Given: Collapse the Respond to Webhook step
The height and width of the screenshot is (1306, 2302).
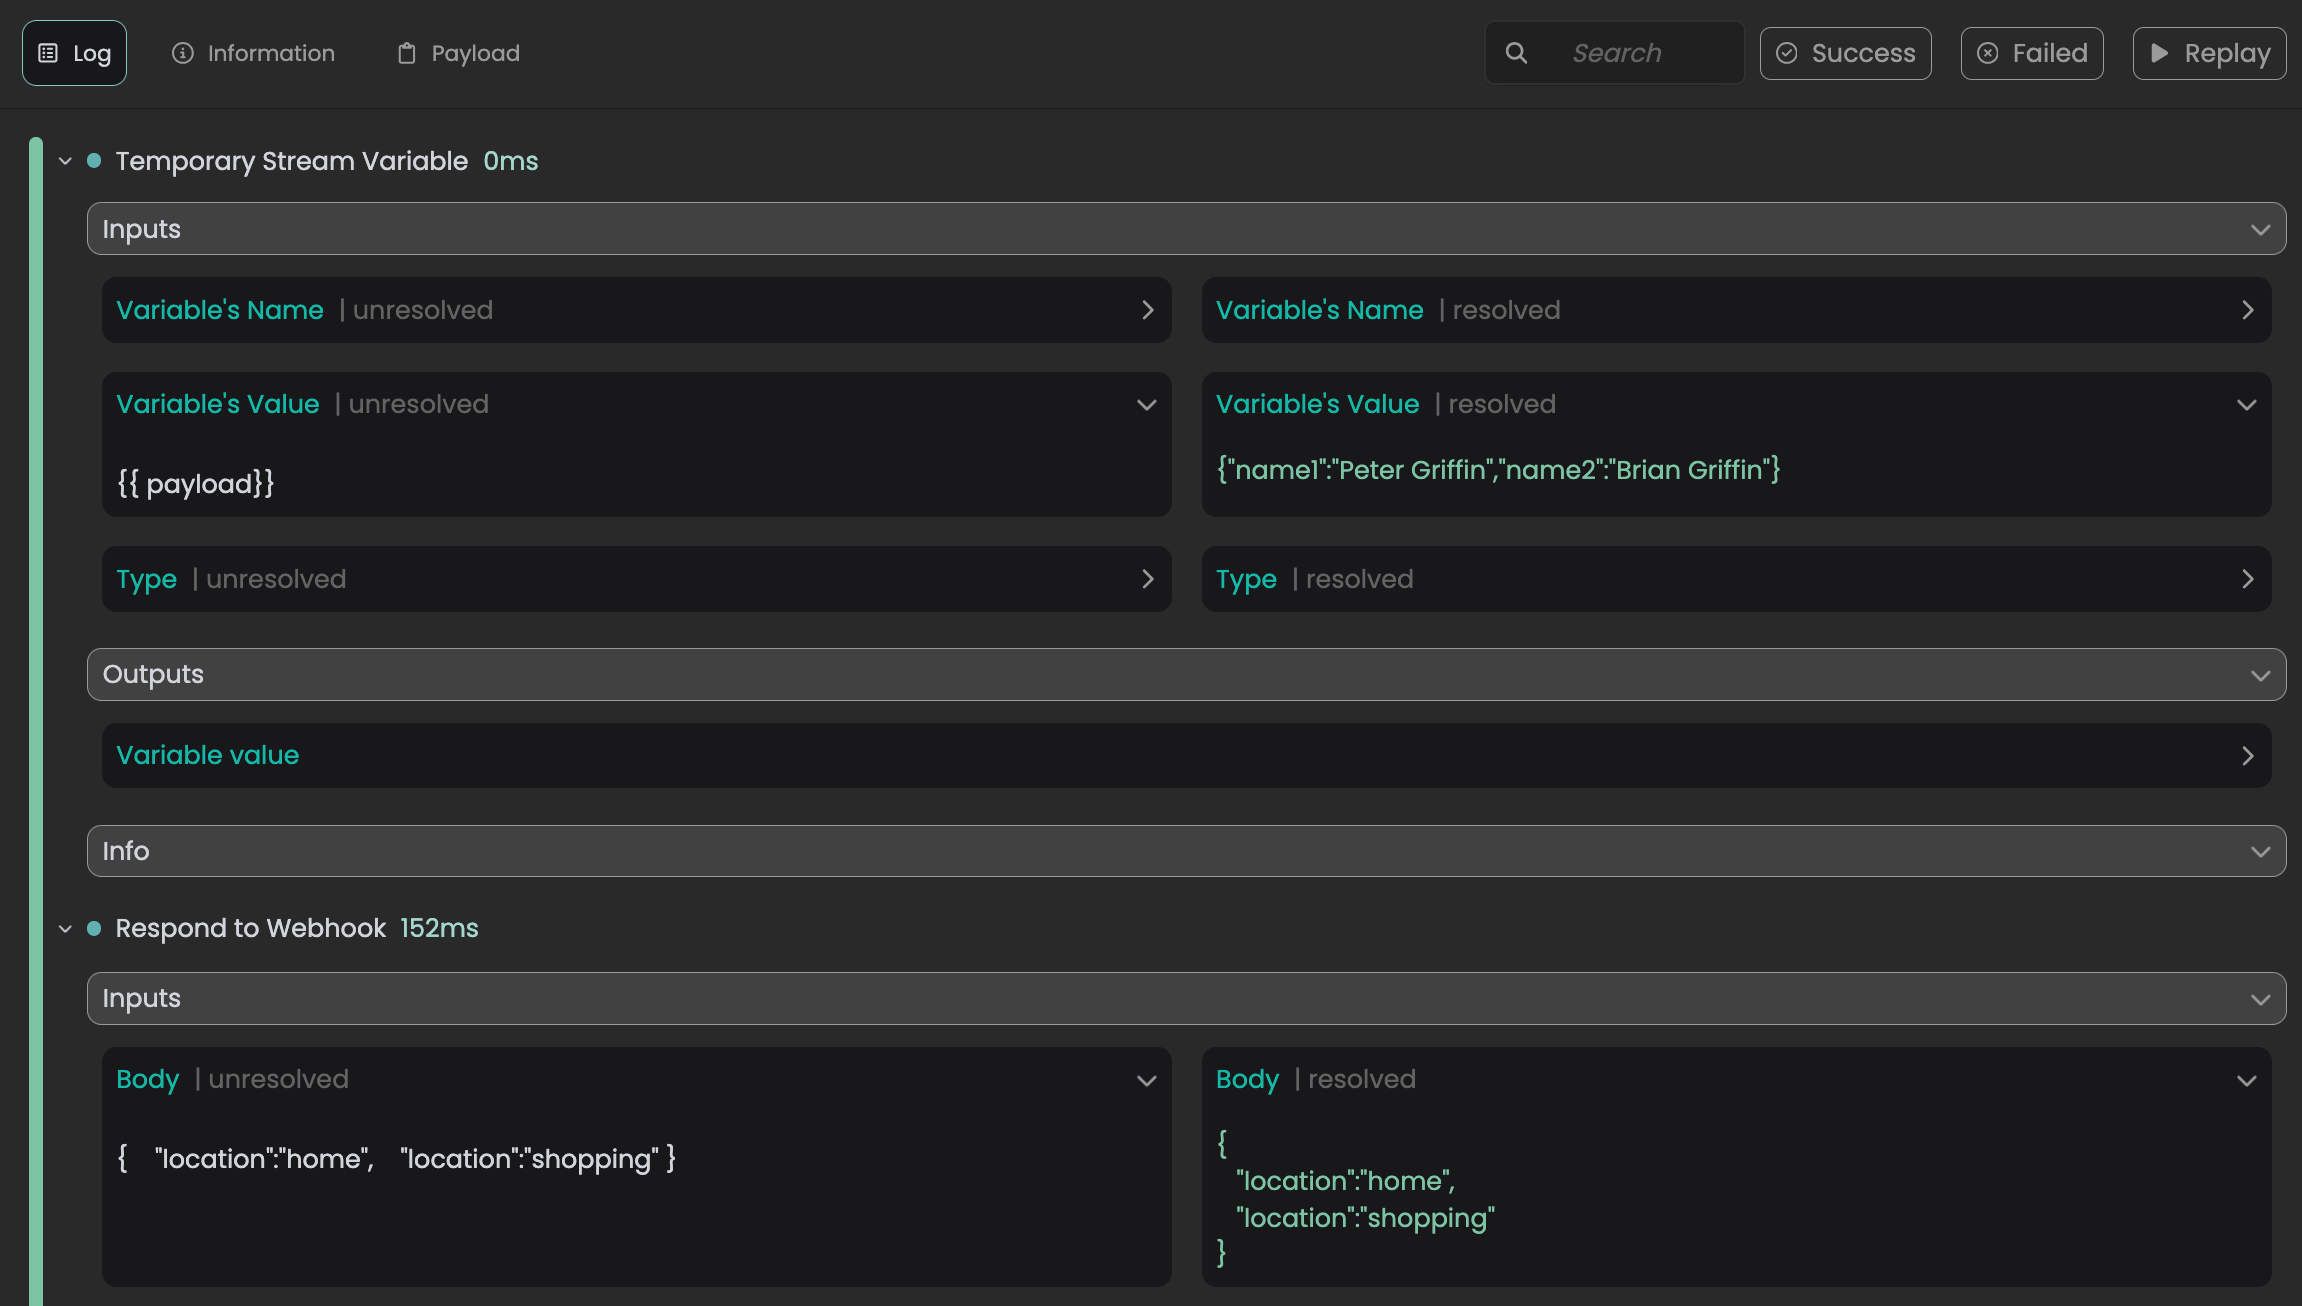Looking at the screenshot, I should coord(65,928).
